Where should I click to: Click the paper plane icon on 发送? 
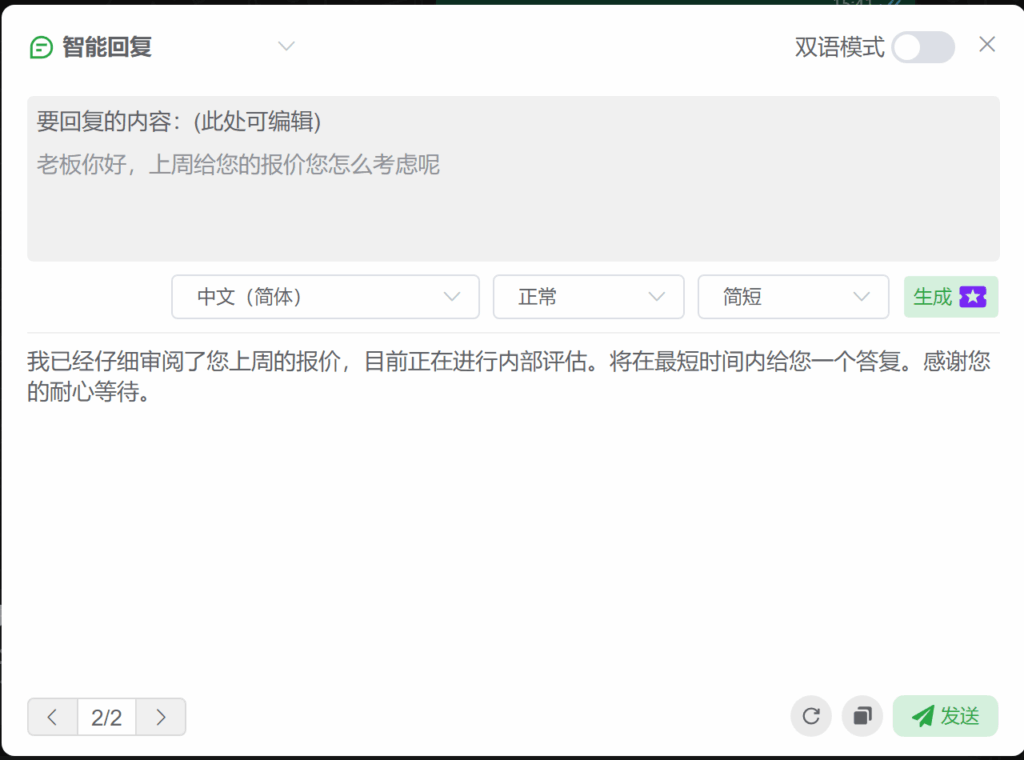click(x=922, y=716)
